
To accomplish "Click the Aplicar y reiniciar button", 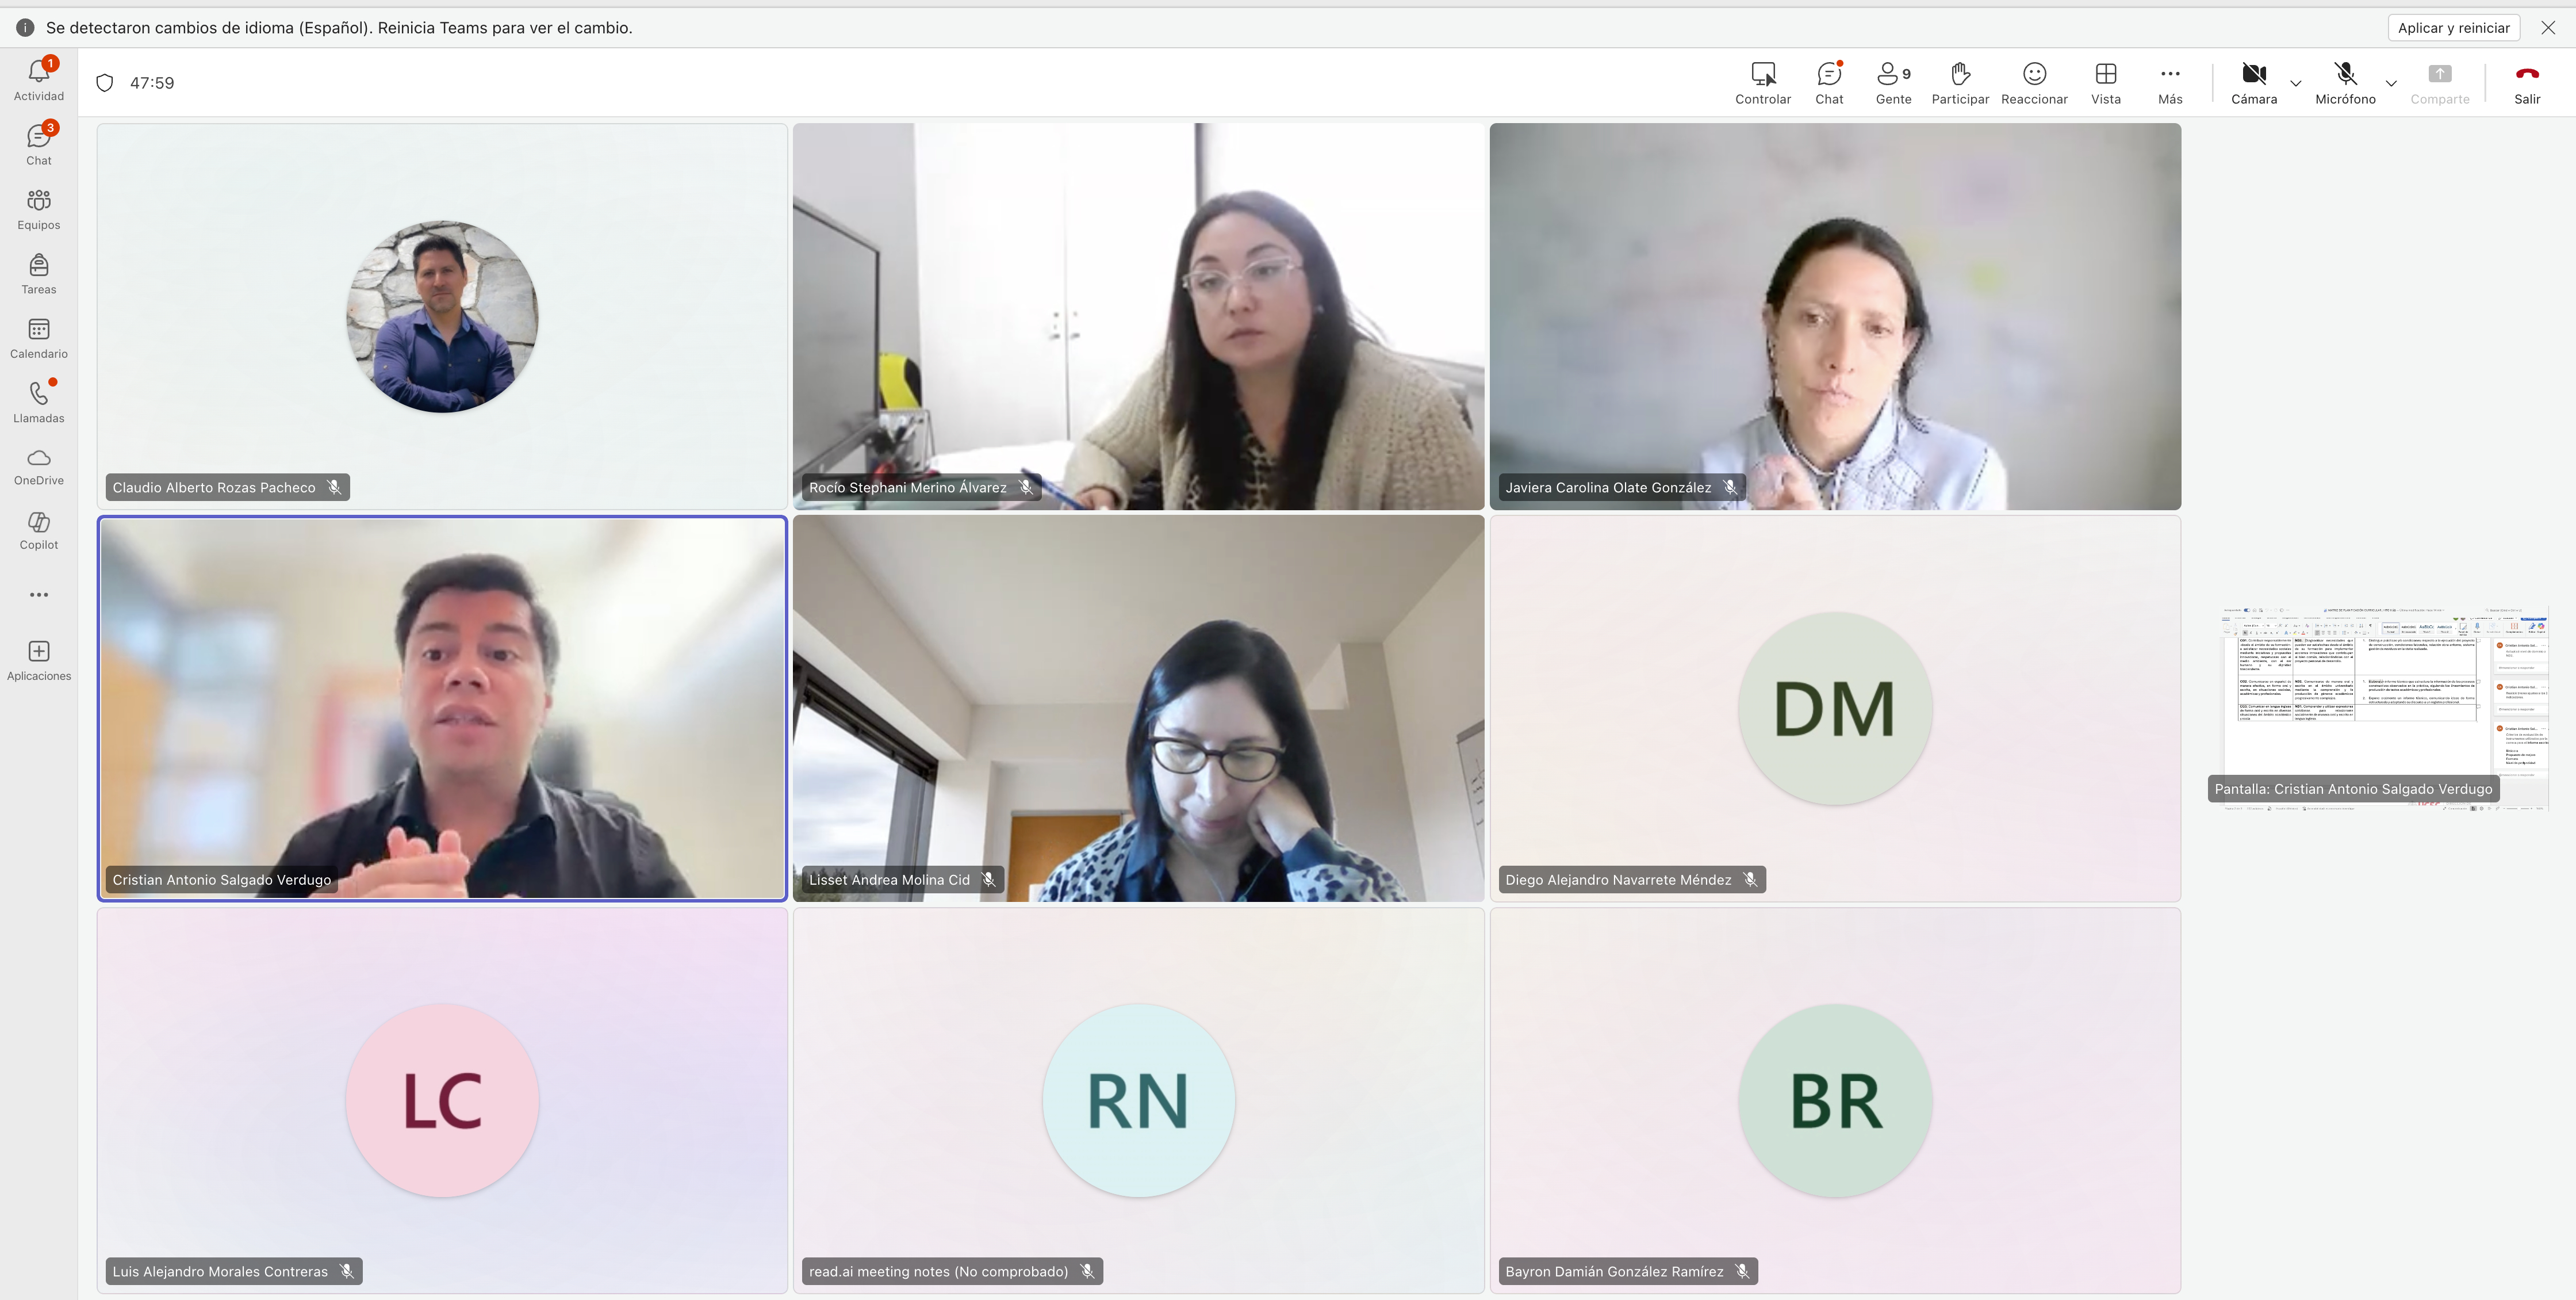I will 2454,28.
